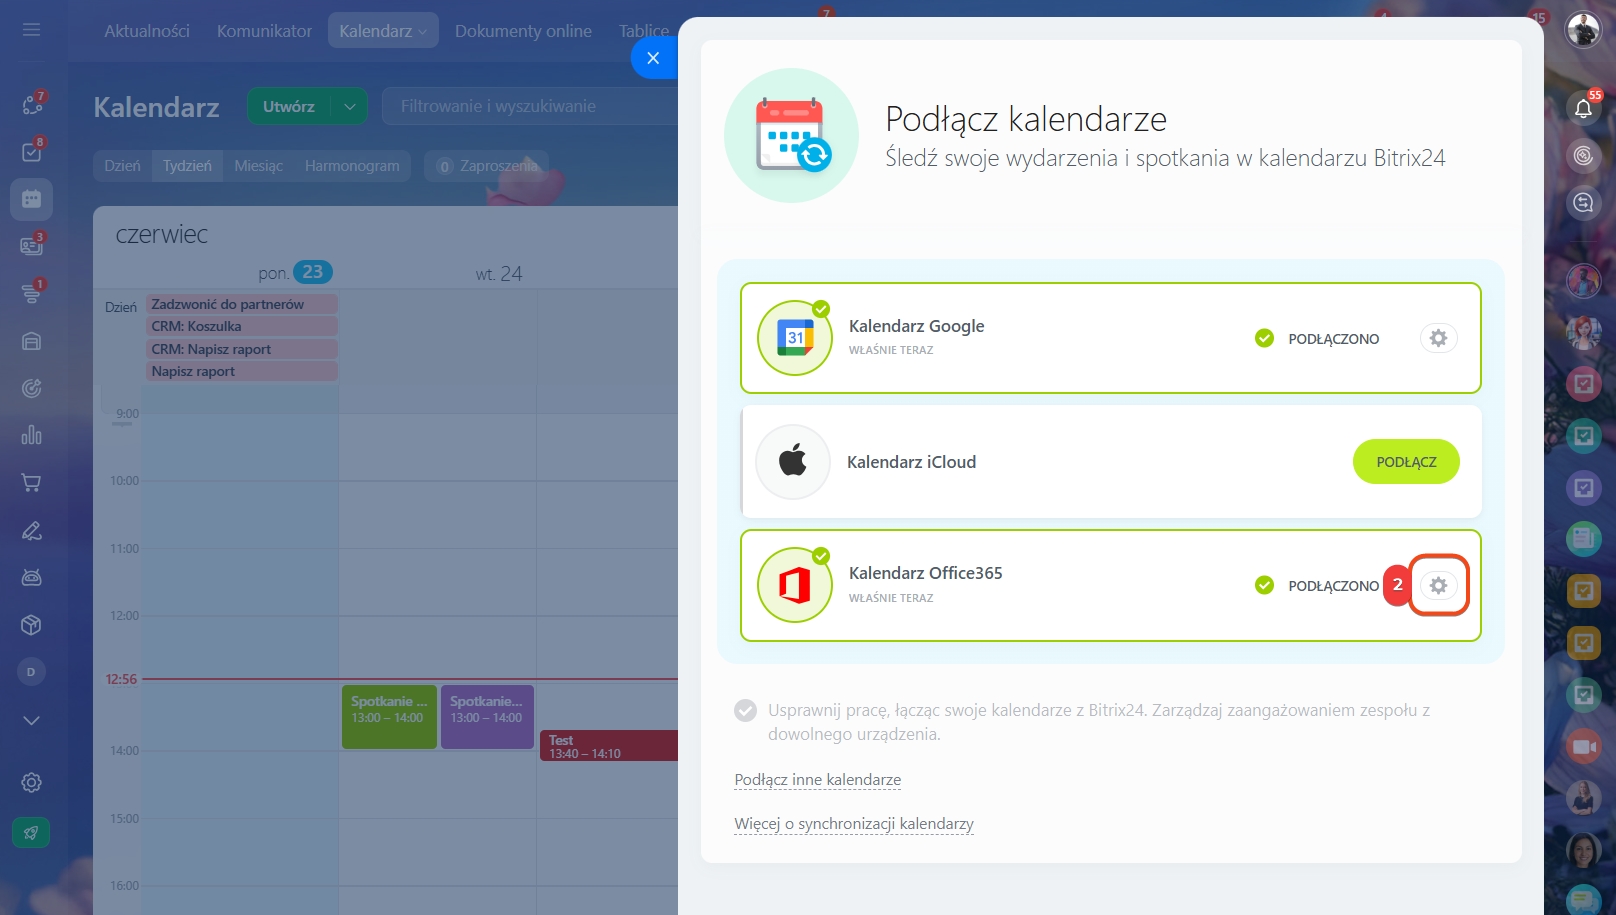Open the chat search icon in right panel
Viewport: 1616px width, 915px height.
pyautogui.click(x=1583, y=203)
